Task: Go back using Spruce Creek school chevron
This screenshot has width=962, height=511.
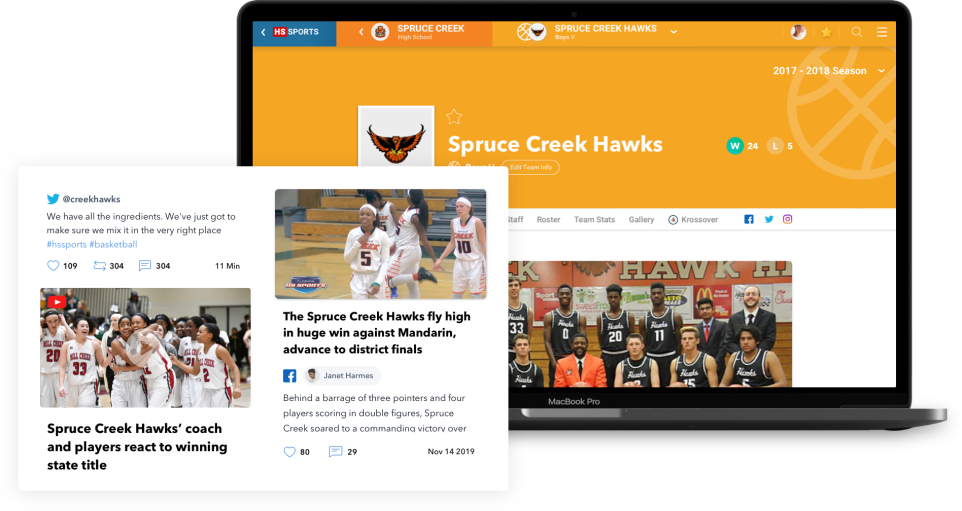Action: tap(361, 32)
